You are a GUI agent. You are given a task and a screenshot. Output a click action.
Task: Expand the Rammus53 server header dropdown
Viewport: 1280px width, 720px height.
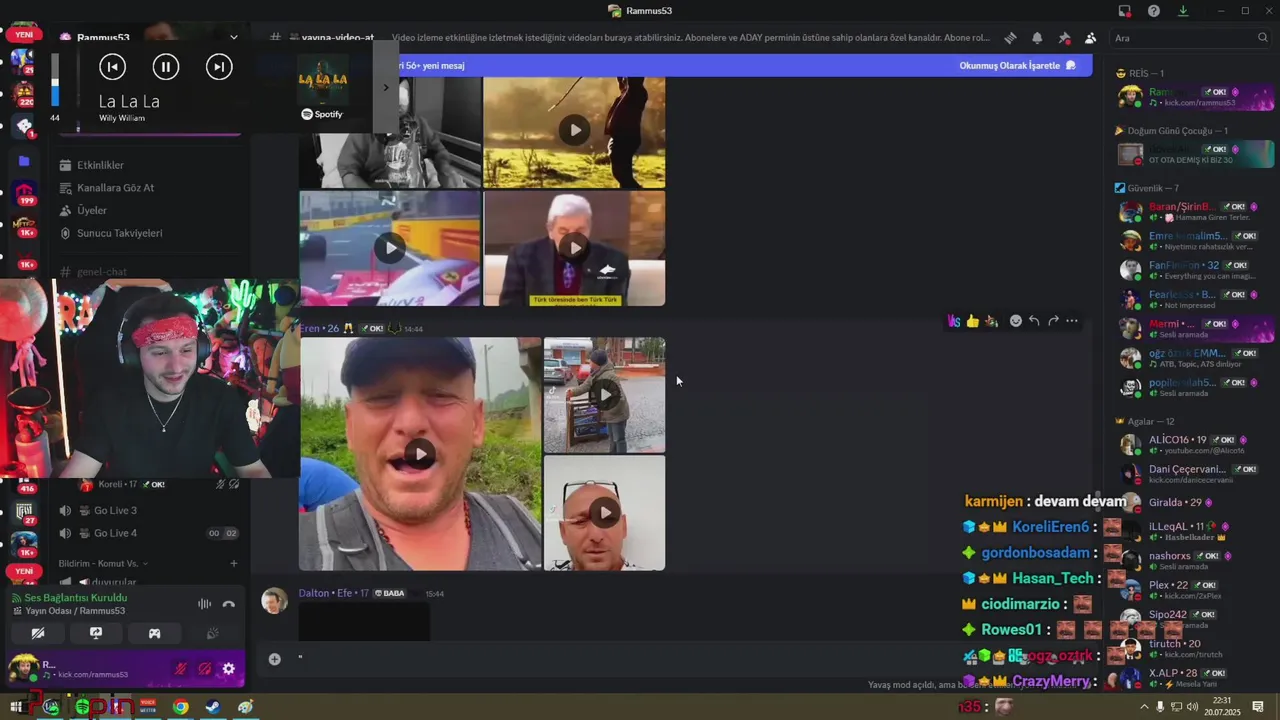234,38
